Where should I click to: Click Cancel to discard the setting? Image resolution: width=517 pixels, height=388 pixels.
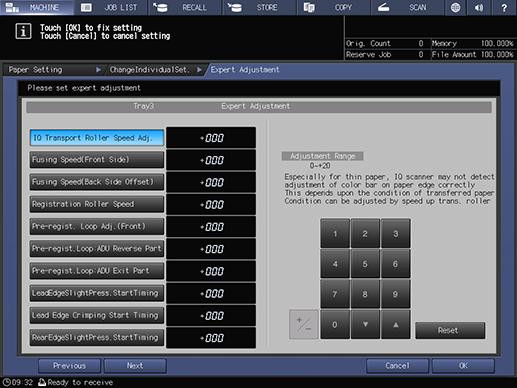[397, 366]
